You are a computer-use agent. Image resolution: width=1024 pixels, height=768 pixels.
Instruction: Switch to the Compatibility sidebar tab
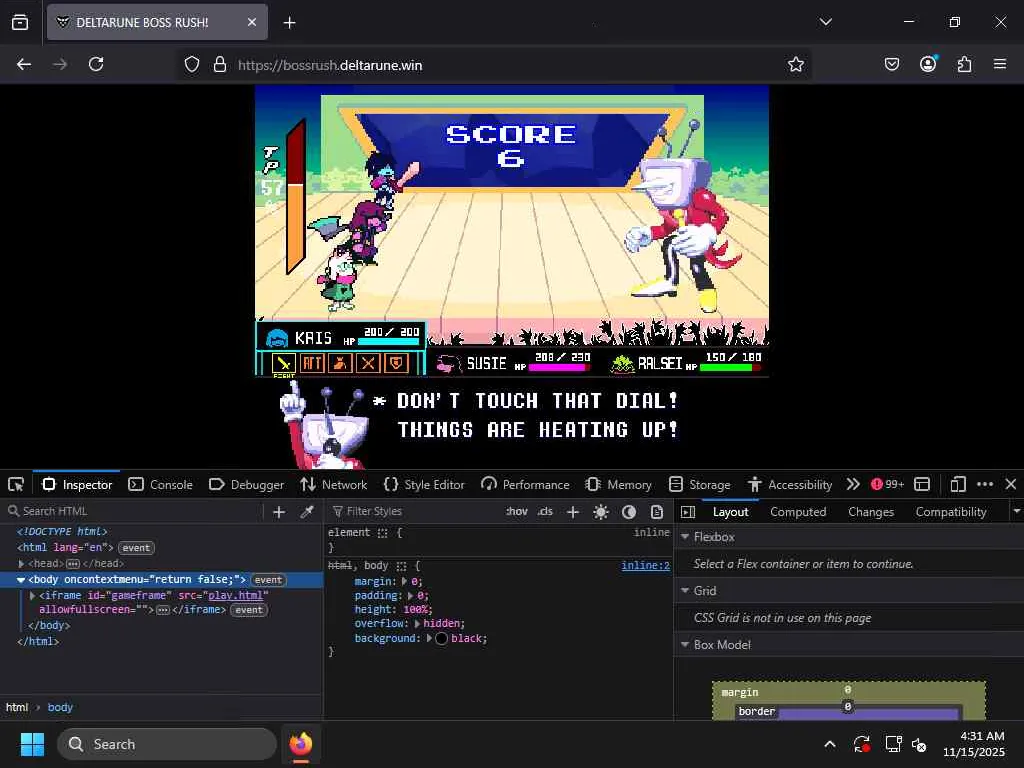point(950,512)
